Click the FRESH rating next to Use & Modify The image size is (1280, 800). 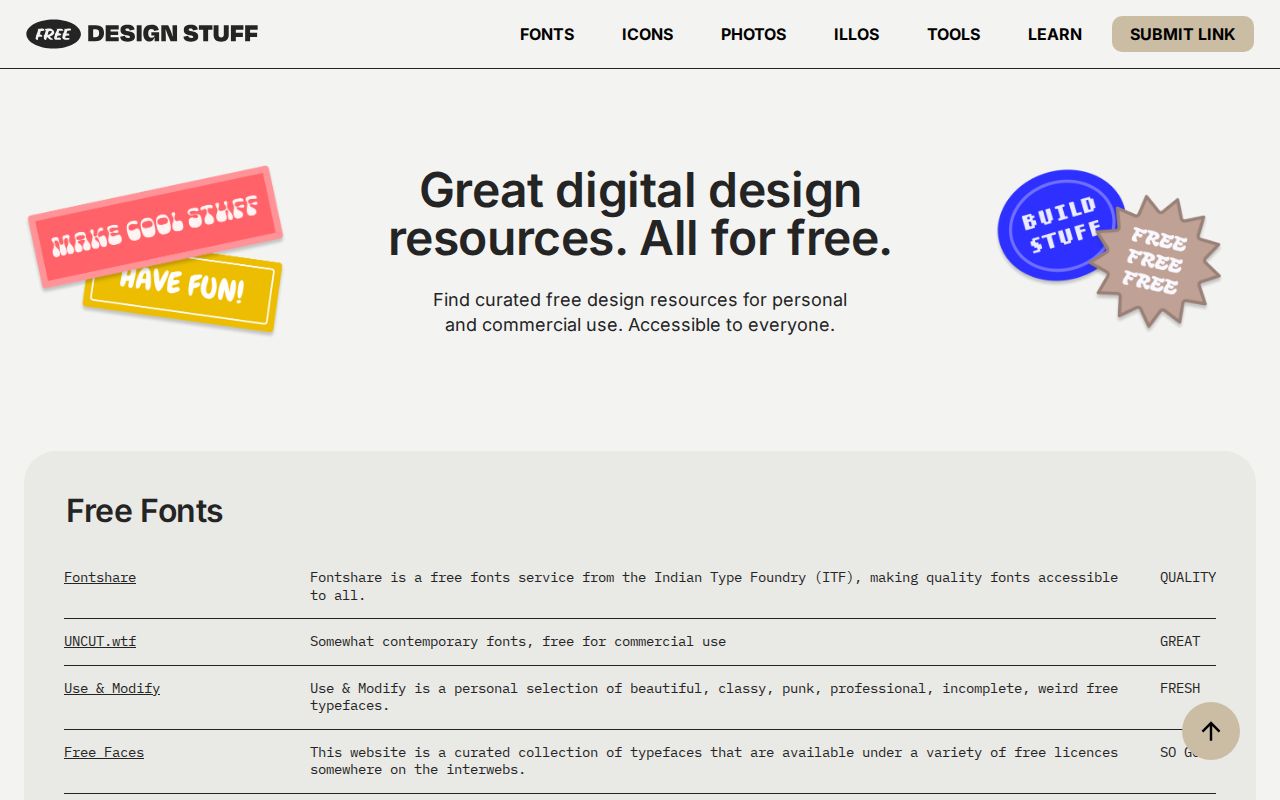(1180, 688)
